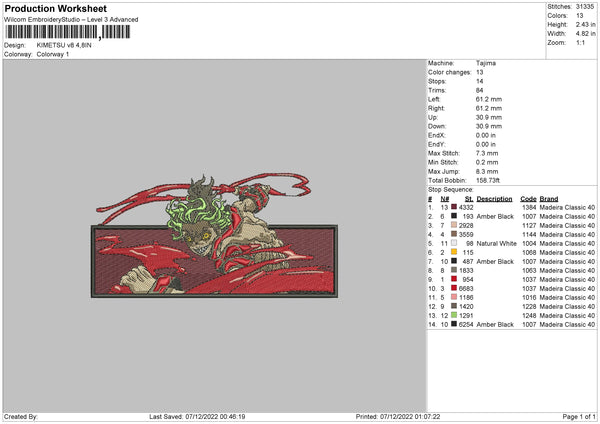
Task: Click the Trims value "84"
Action: 479,90
